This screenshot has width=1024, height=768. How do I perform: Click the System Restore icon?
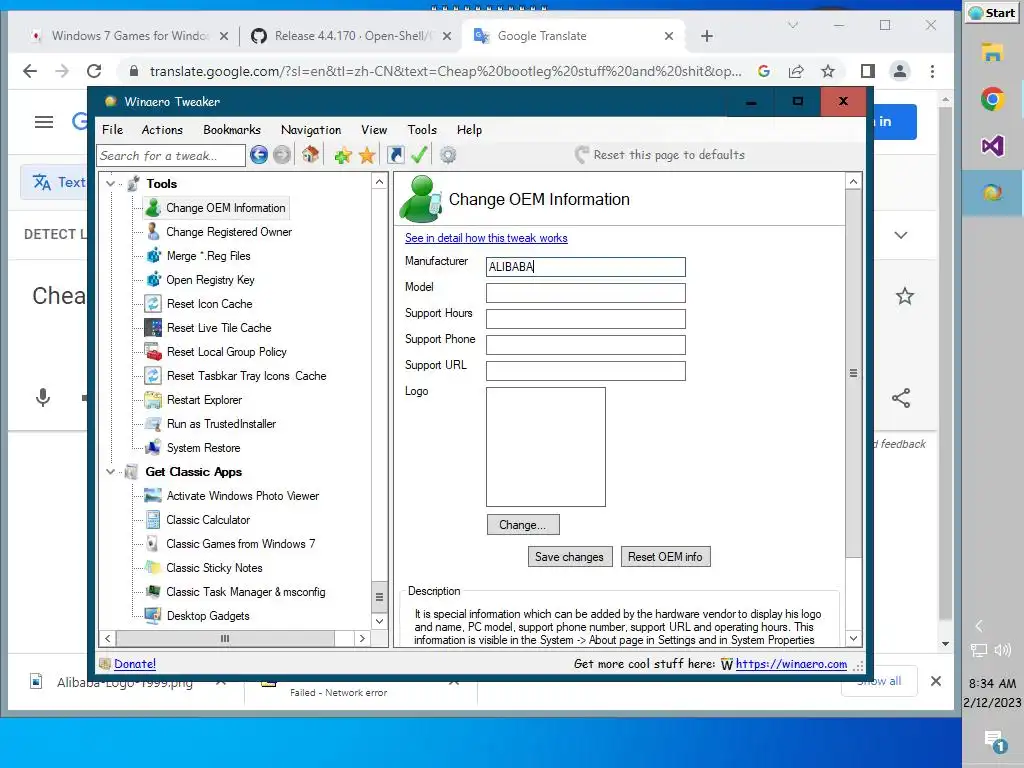pos(153,447)
